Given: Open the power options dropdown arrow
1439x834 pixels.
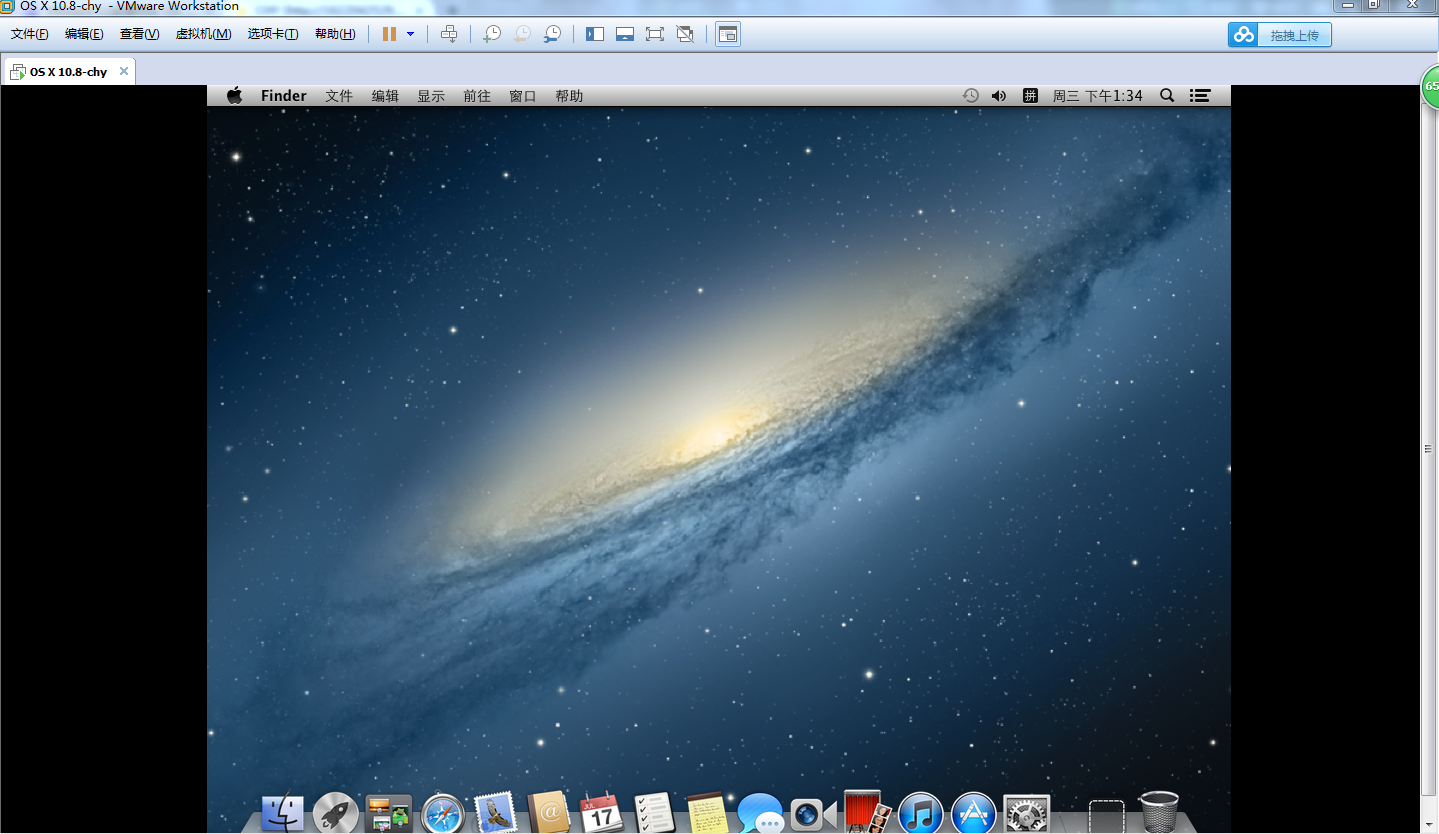Looking at the screenshot, I should [410, 34].
